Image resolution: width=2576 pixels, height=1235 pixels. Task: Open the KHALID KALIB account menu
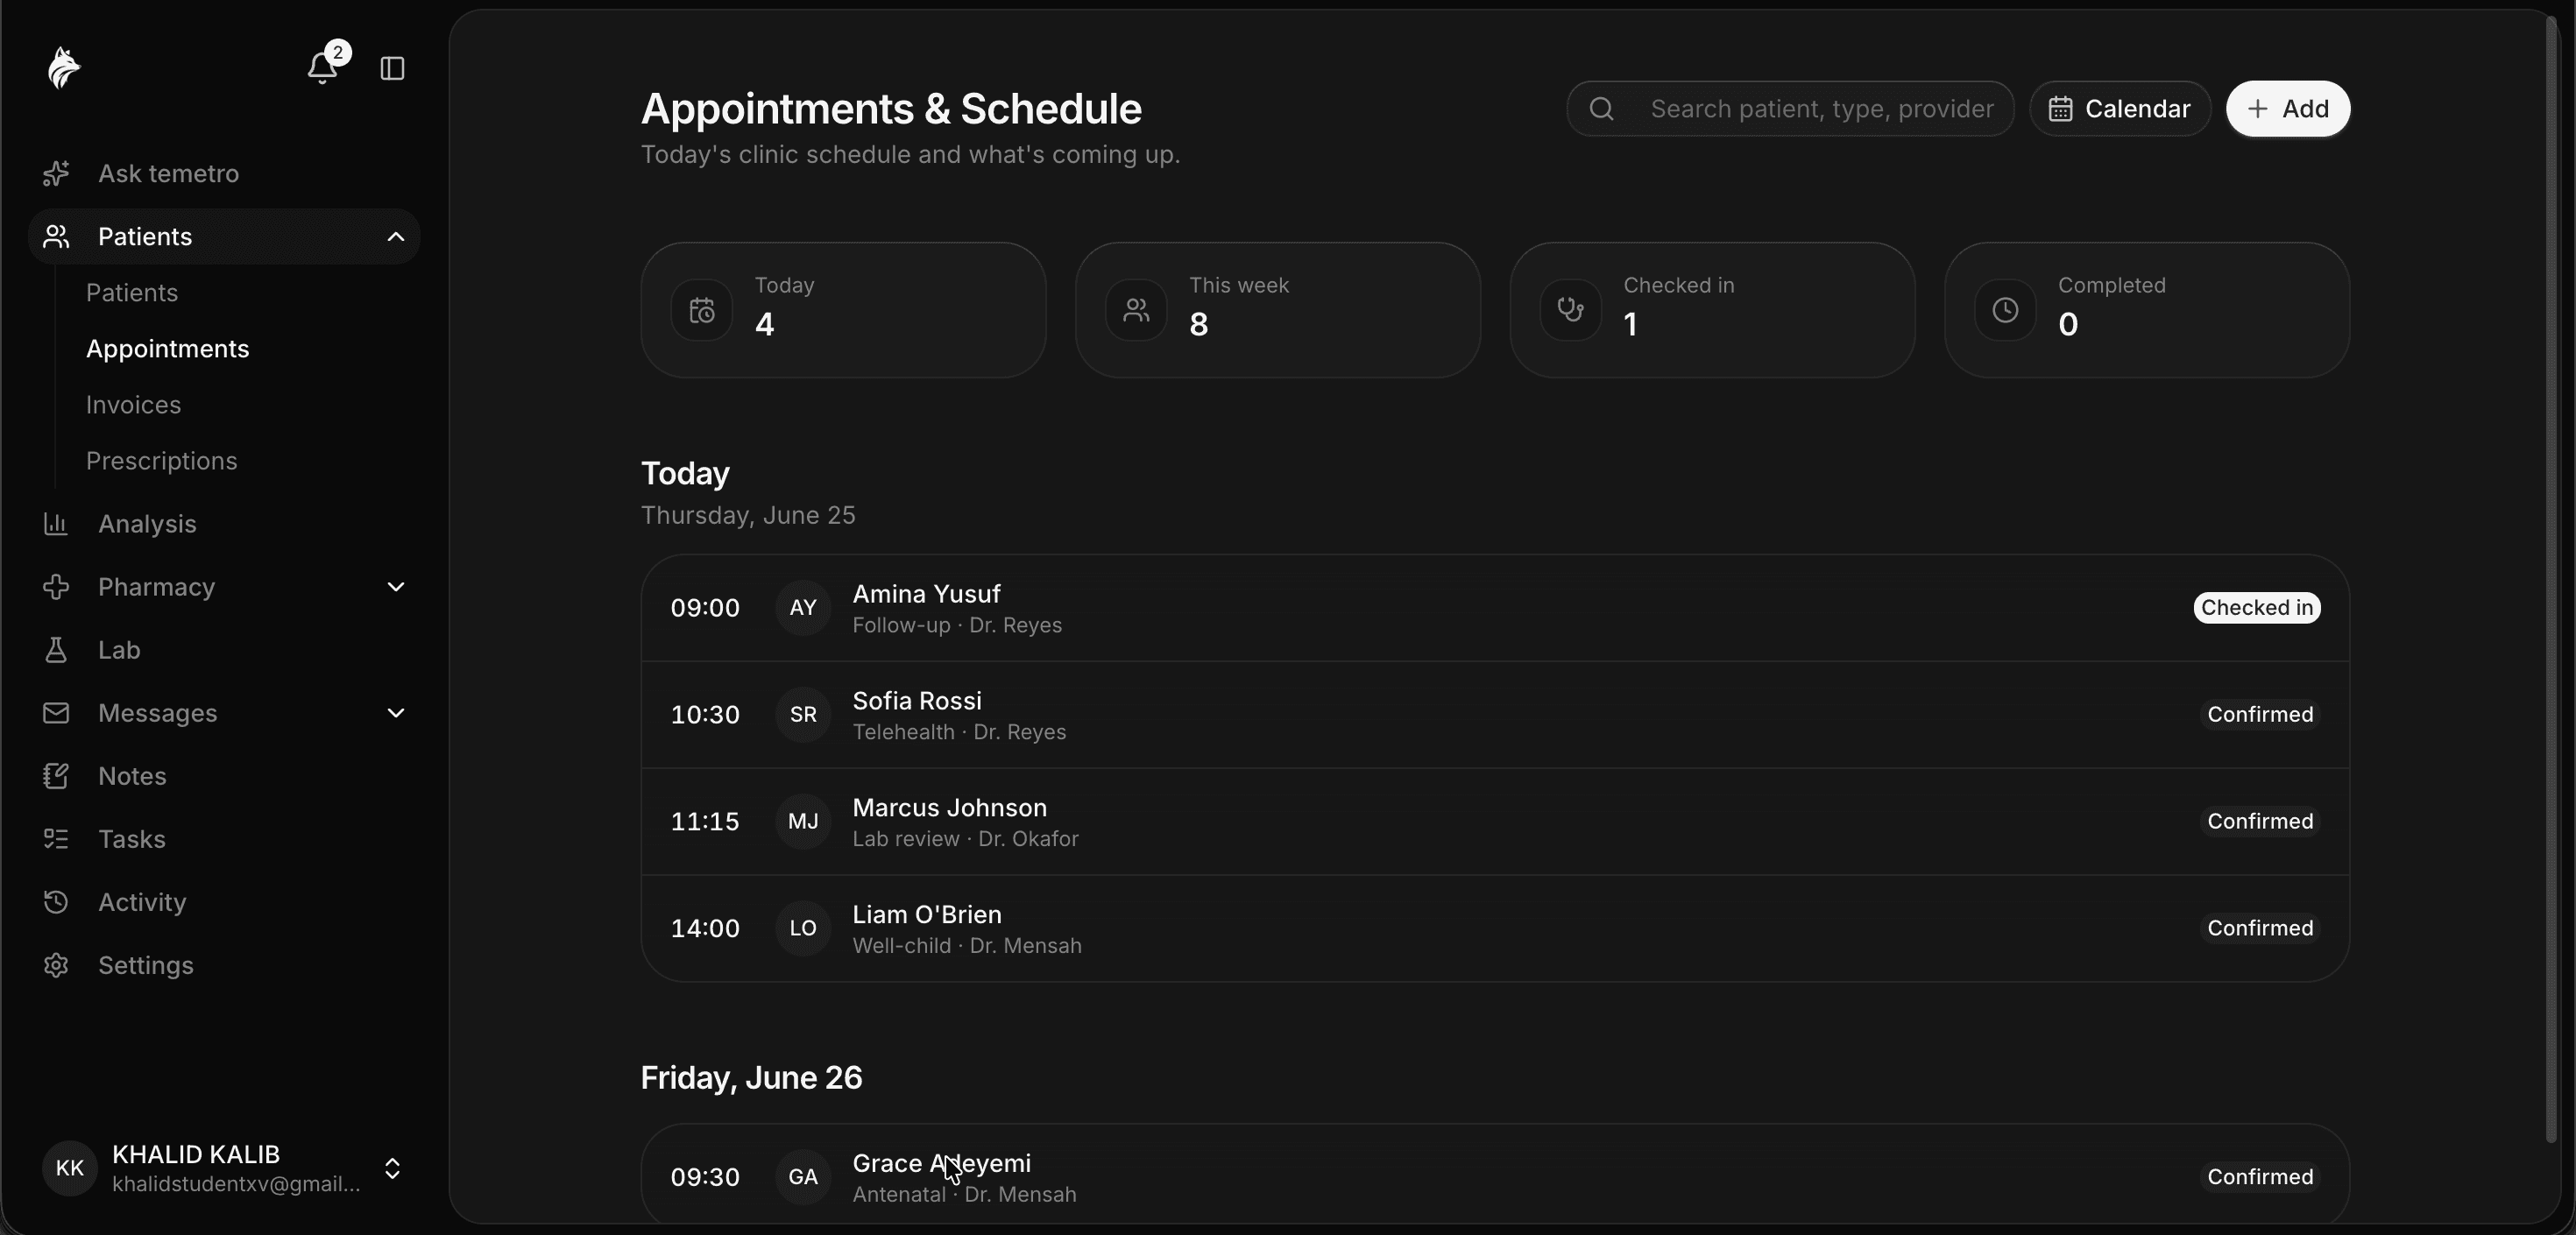tap(224, 1168)
